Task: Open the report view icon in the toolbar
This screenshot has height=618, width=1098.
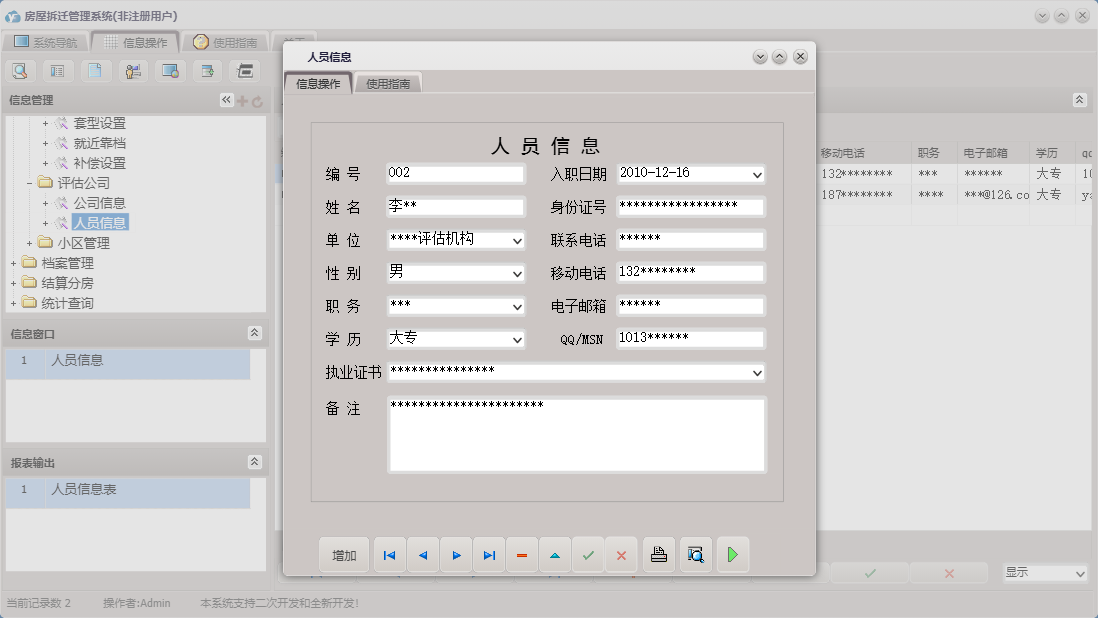Action: coord(59,70)
